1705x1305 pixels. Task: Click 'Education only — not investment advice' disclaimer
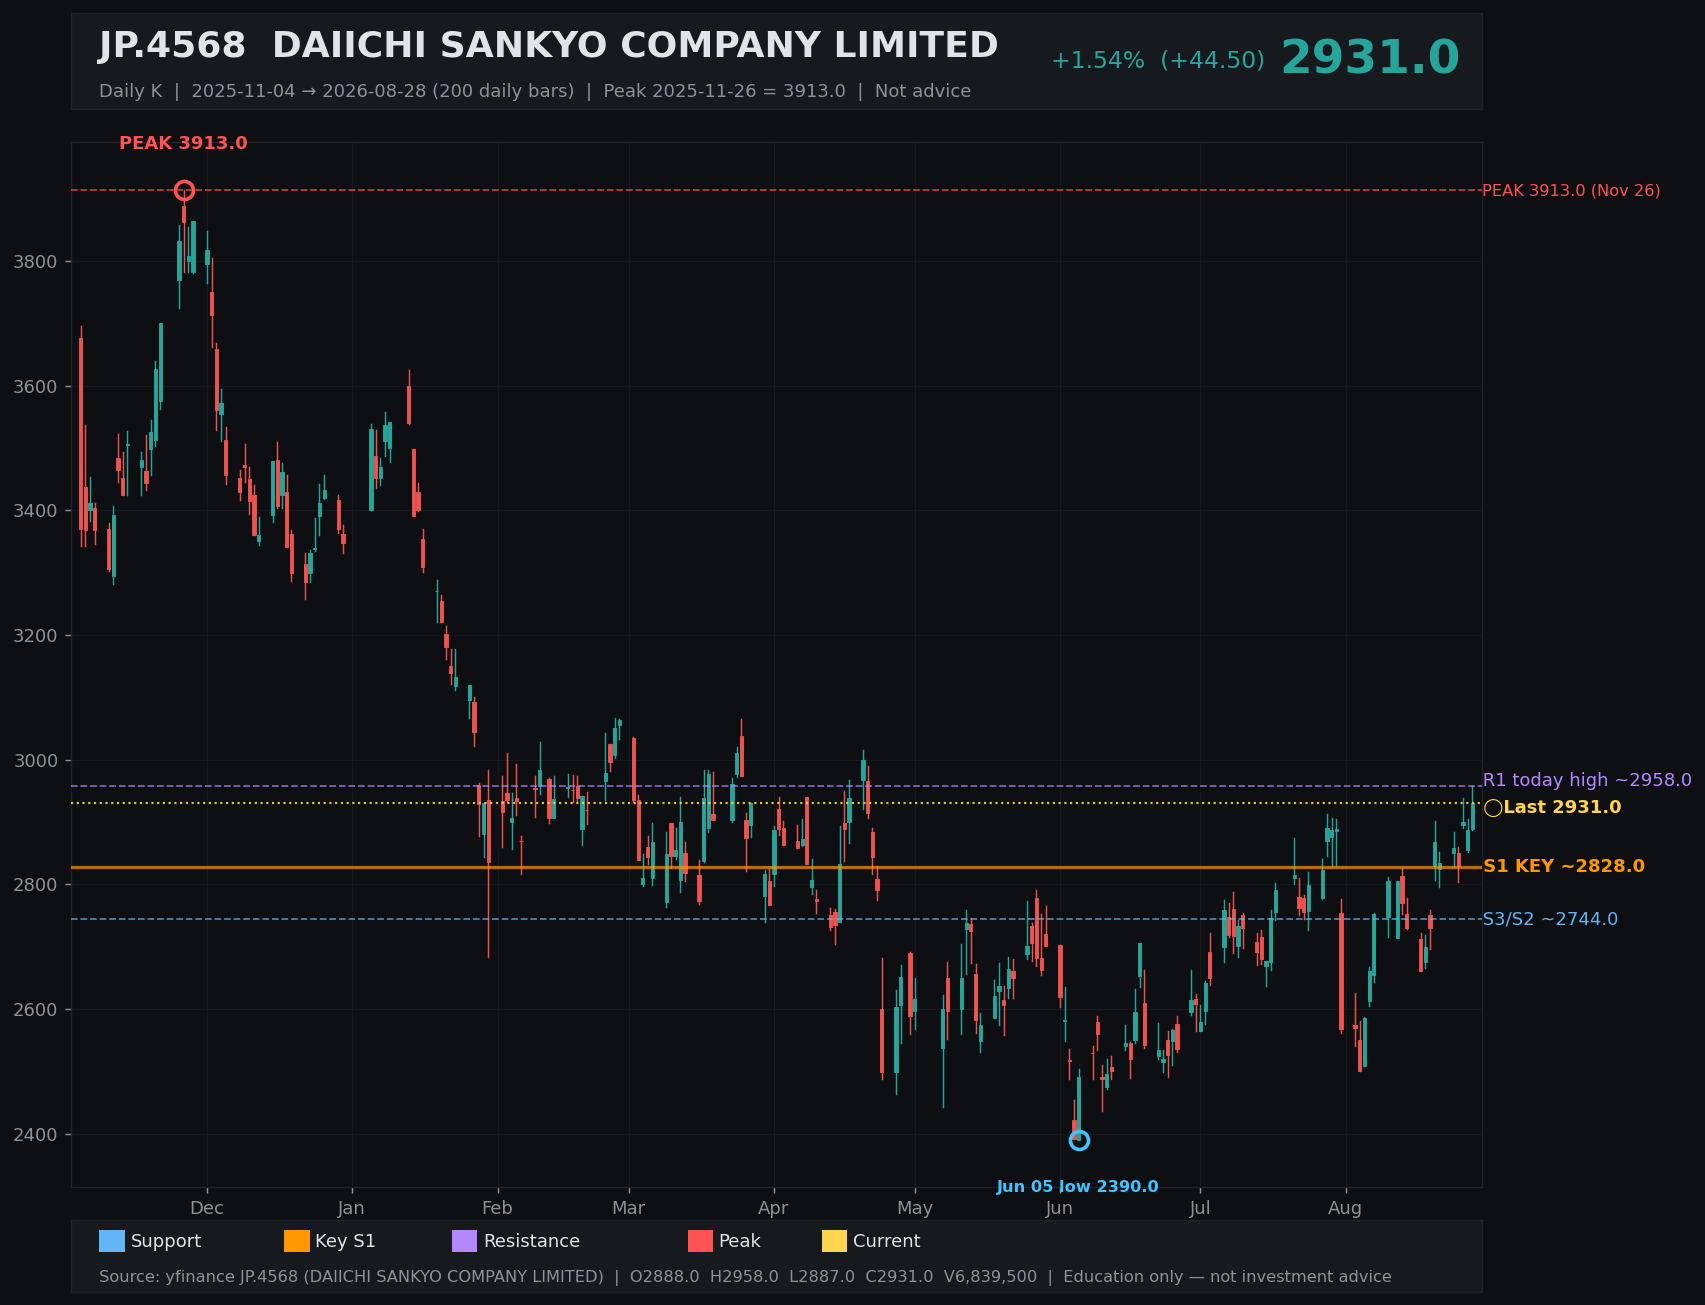click(1227, 1277)
